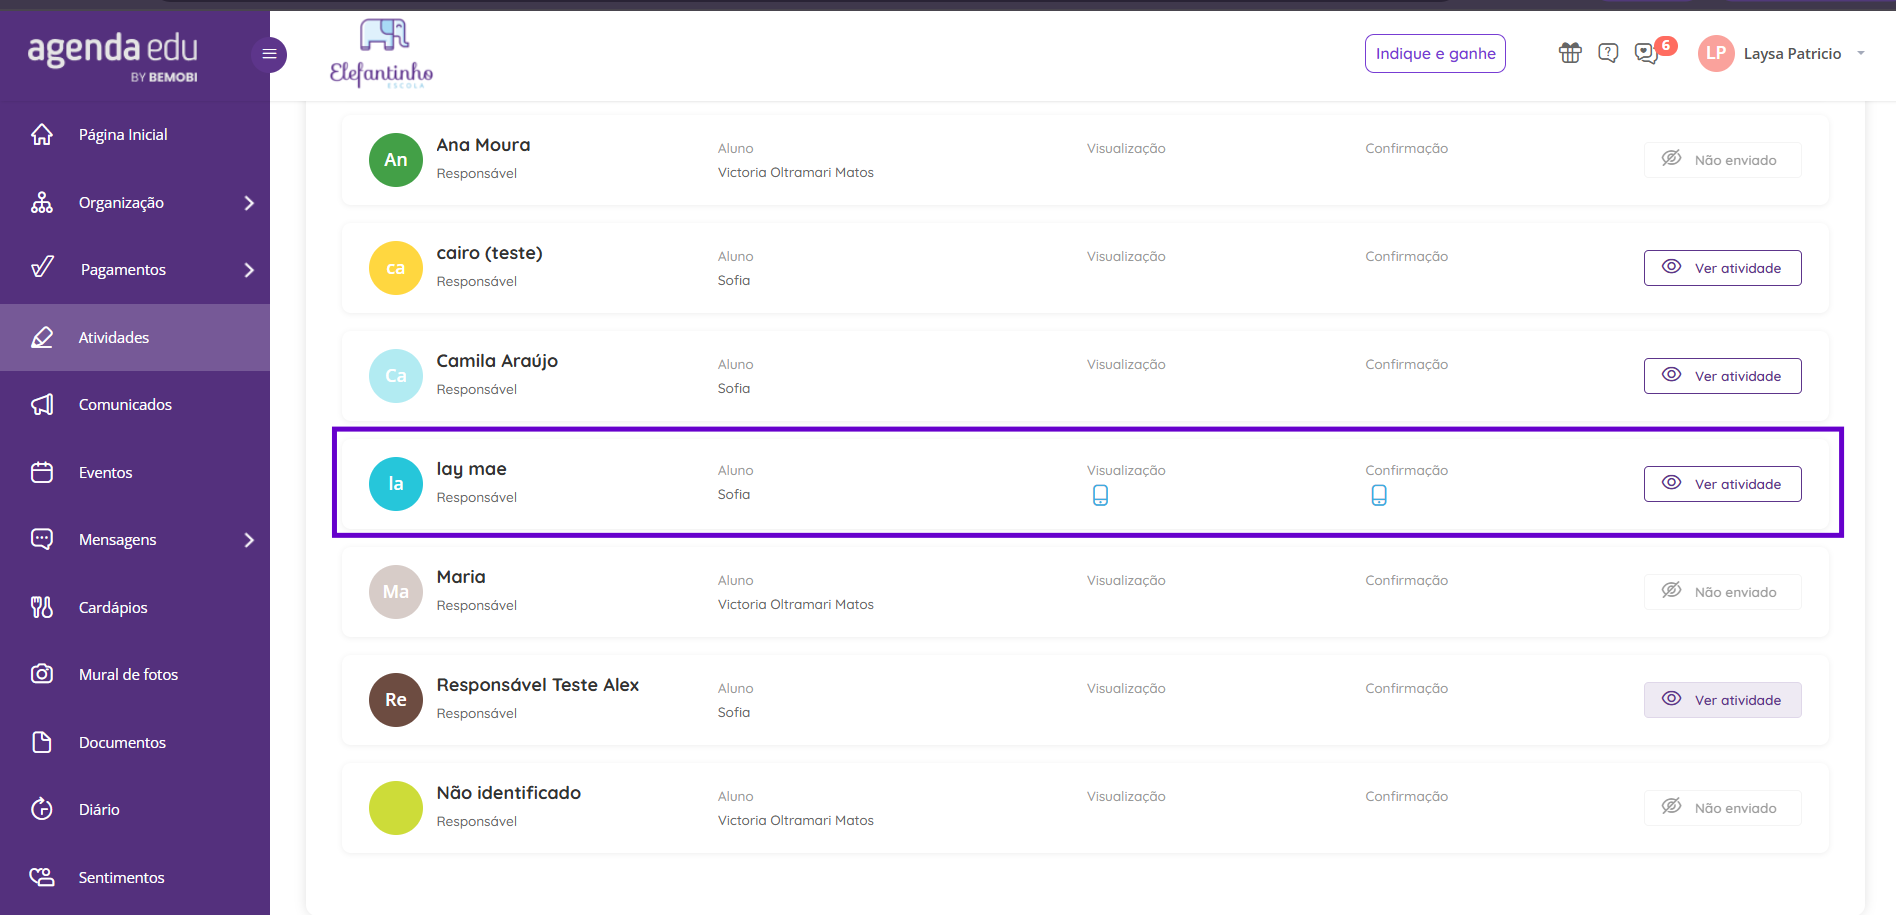
Task: Expand the Organização submenu chevron
Action: click(x=249, y=203)
